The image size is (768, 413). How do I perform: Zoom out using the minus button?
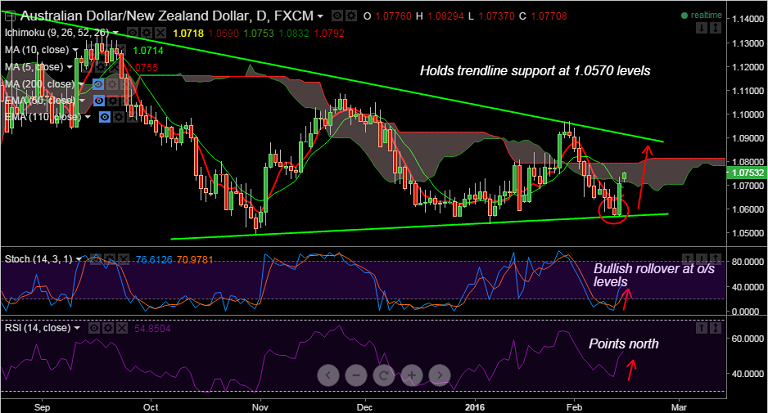click(356, 376)
